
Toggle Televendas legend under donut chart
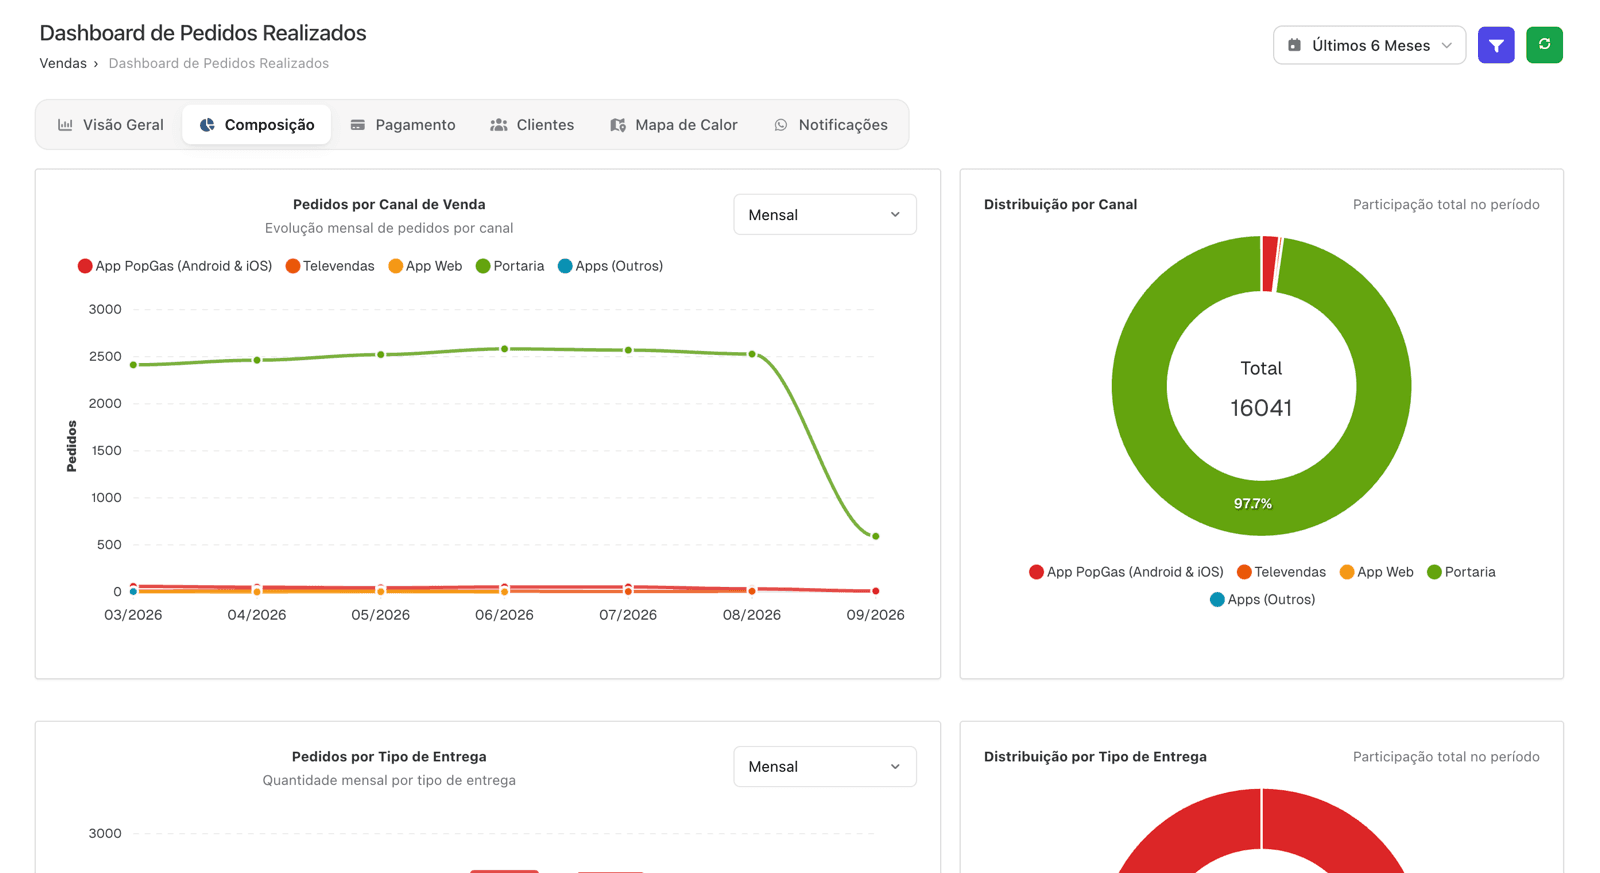(1281, 572)
